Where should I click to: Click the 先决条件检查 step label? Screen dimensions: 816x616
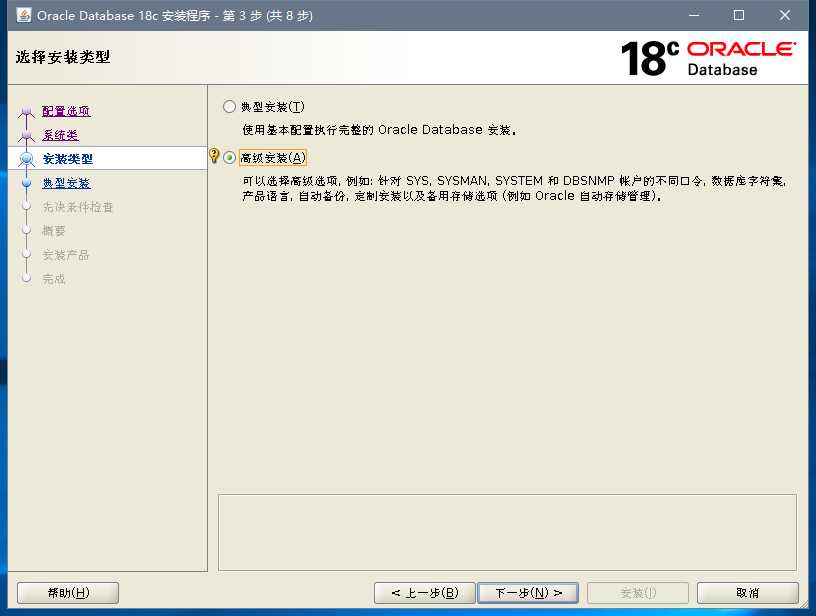78,207
